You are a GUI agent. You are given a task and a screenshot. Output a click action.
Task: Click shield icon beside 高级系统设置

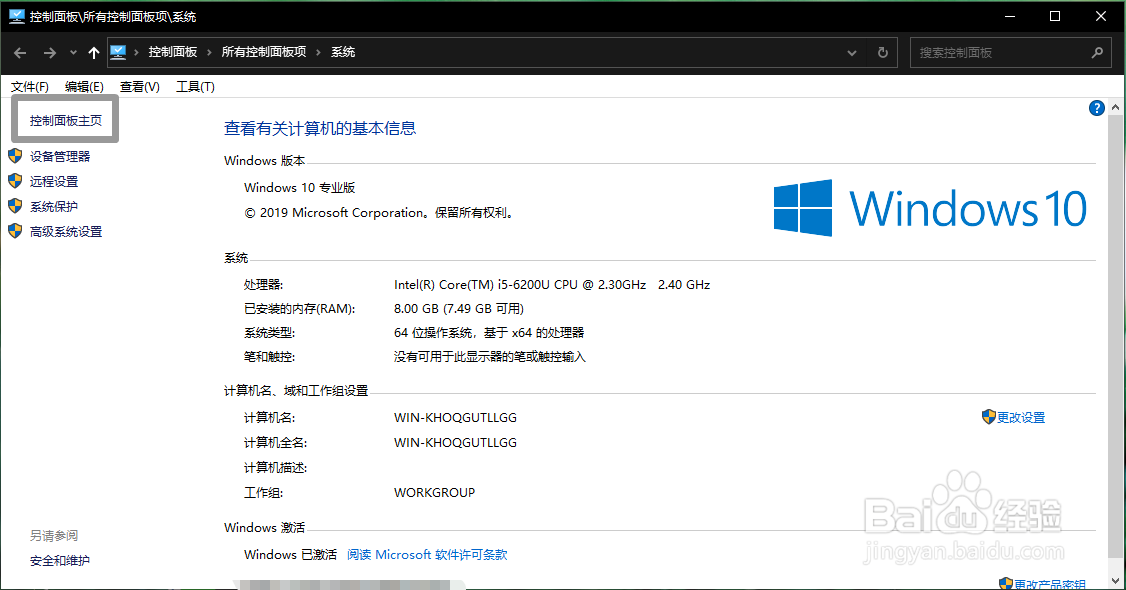click(15, 231)
